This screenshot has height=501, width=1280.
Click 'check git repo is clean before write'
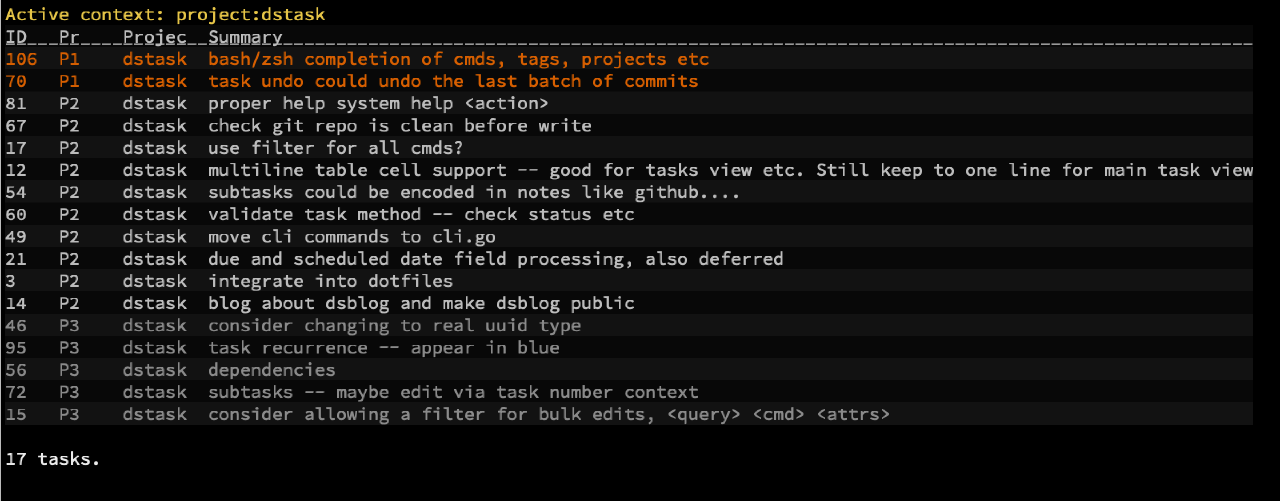click(x=400, y=126)
